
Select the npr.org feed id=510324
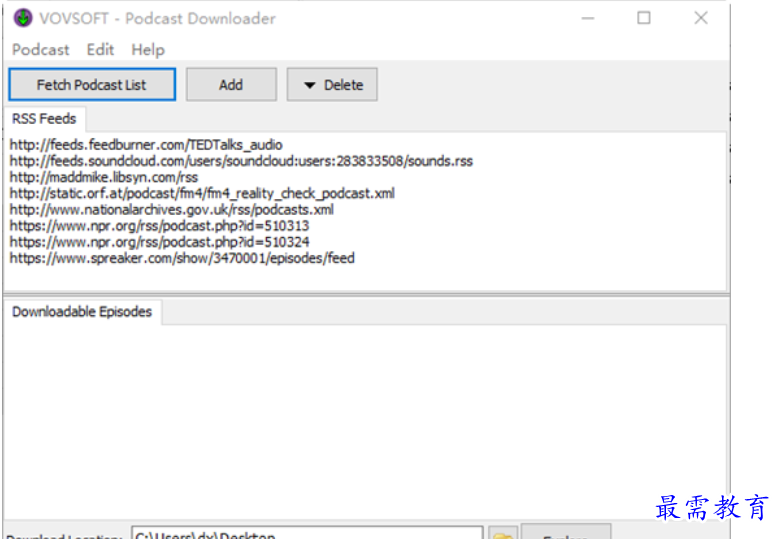point(160,242)
